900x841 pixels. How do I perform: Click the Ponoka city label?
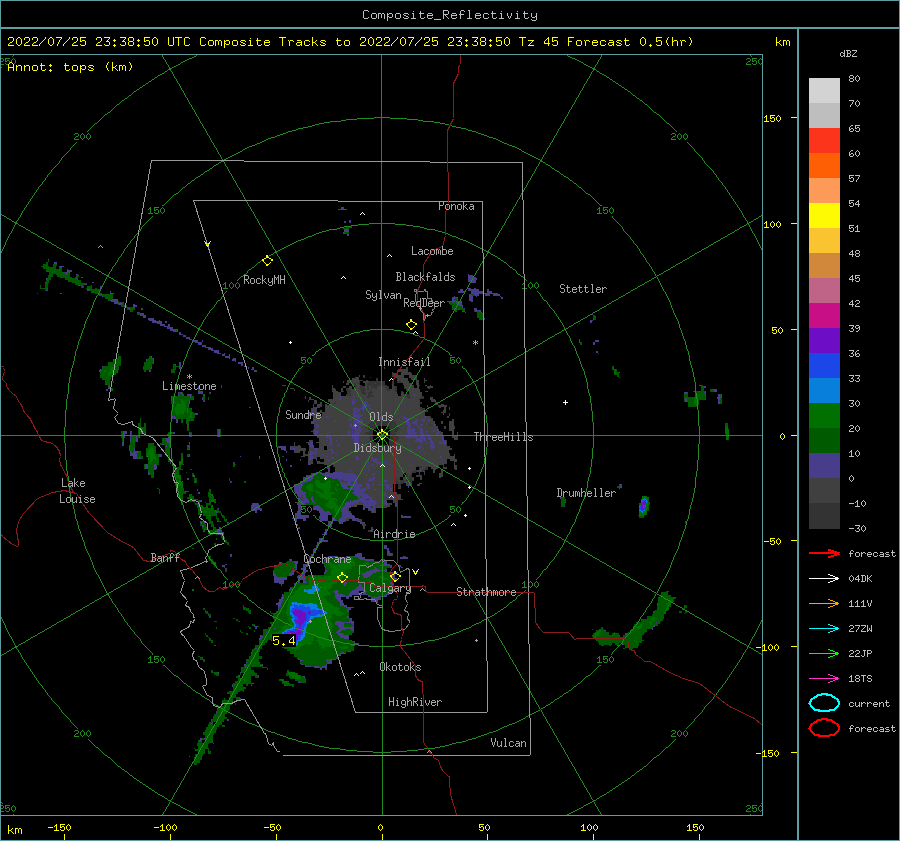(x=456, y=206)
